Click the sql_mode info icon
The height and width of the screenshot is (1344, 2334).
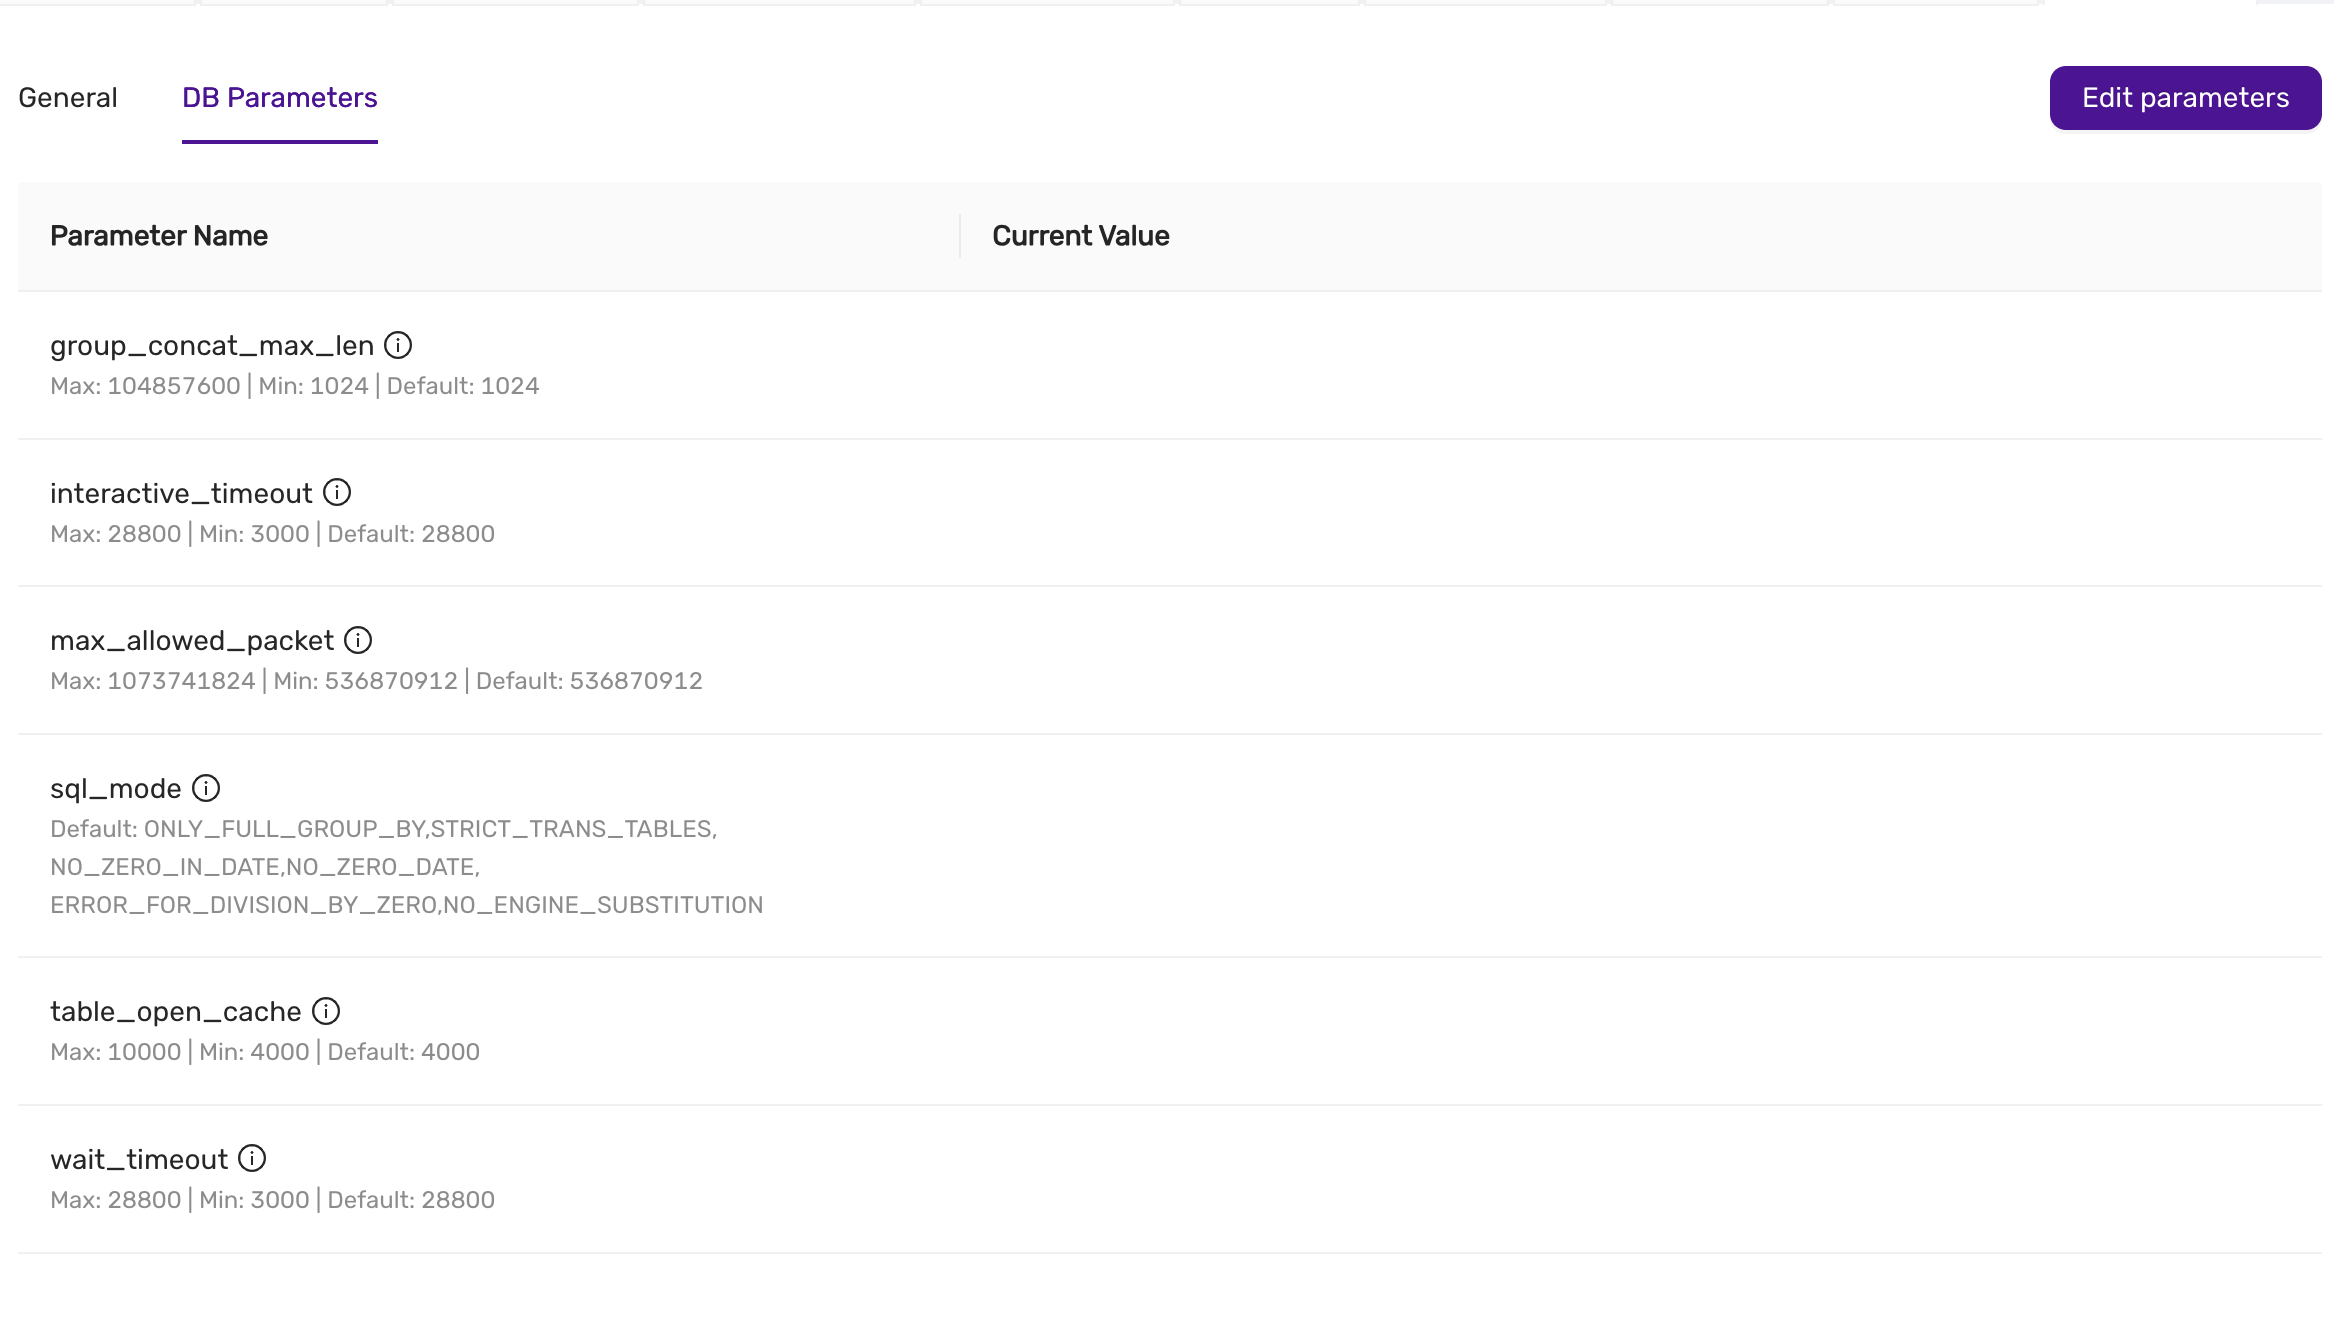point(206,788)
